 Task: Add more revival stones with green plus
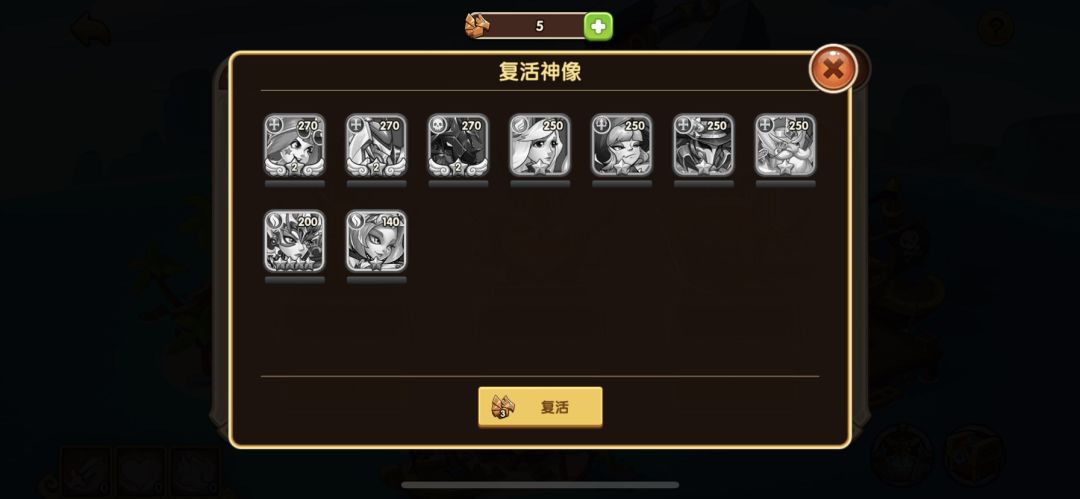point(598,26)
